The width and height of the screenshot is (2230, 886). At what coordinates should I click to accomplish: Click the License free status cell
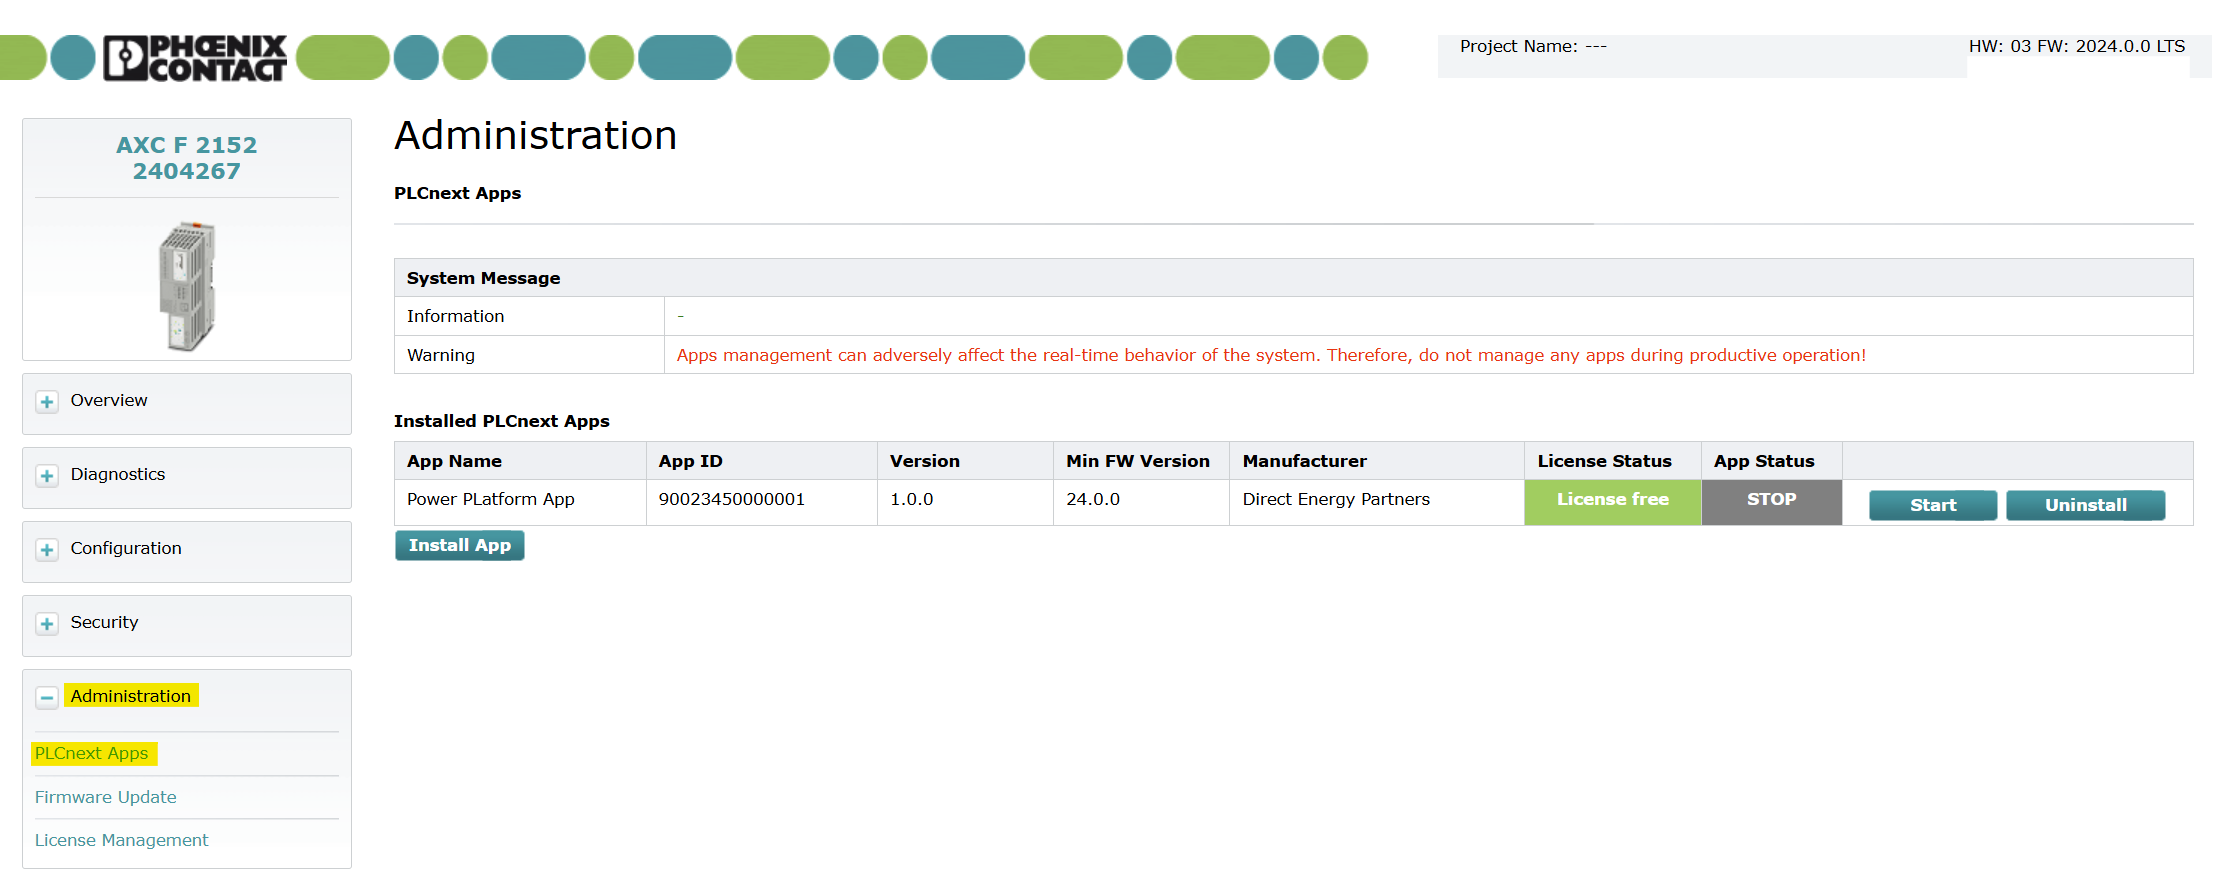[x=1613, y=502]
